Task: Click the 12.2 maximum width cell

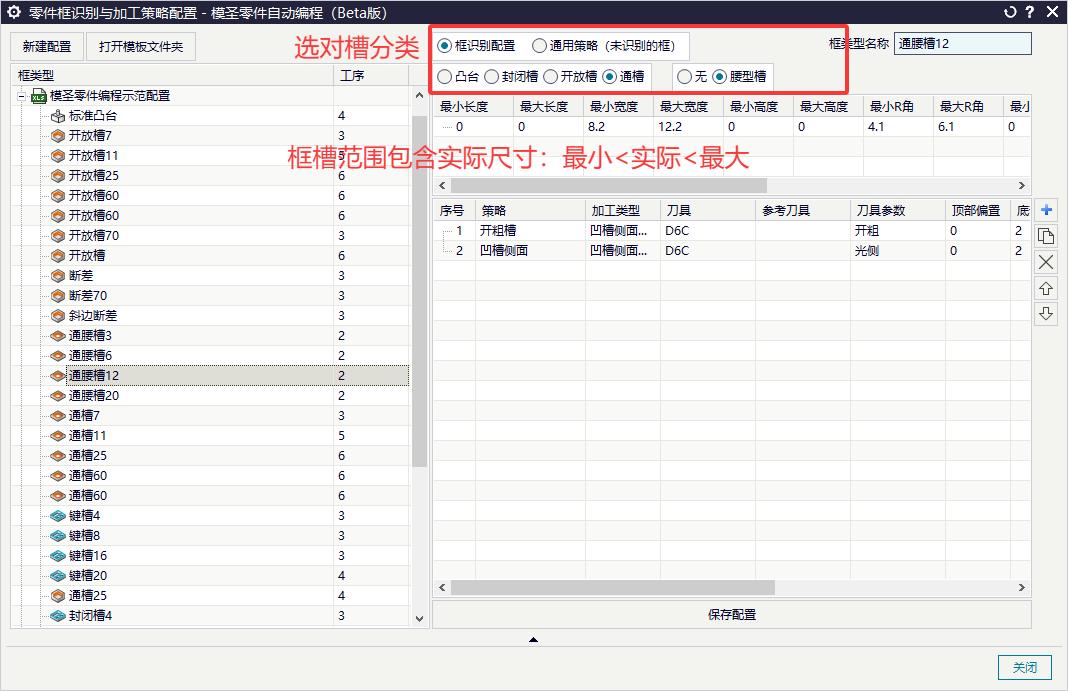Action: pos(689,127)
